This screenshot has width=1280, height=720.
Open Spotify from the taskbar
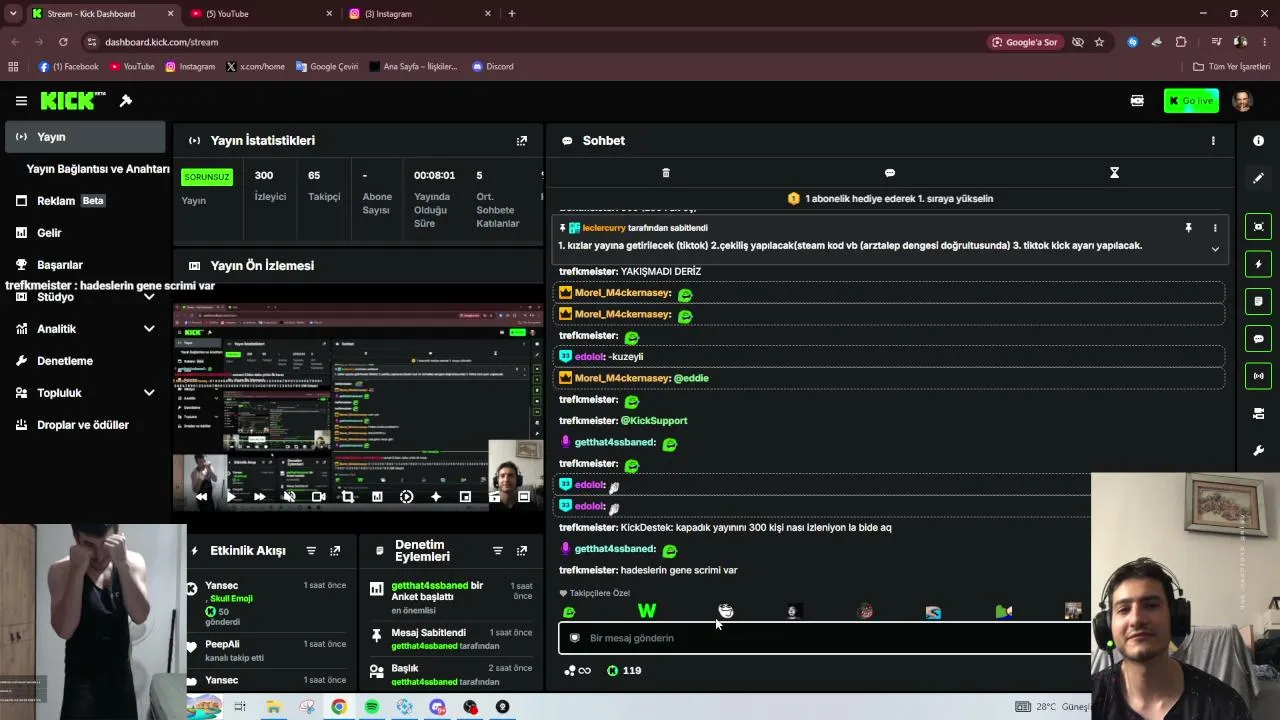point(372,707)
